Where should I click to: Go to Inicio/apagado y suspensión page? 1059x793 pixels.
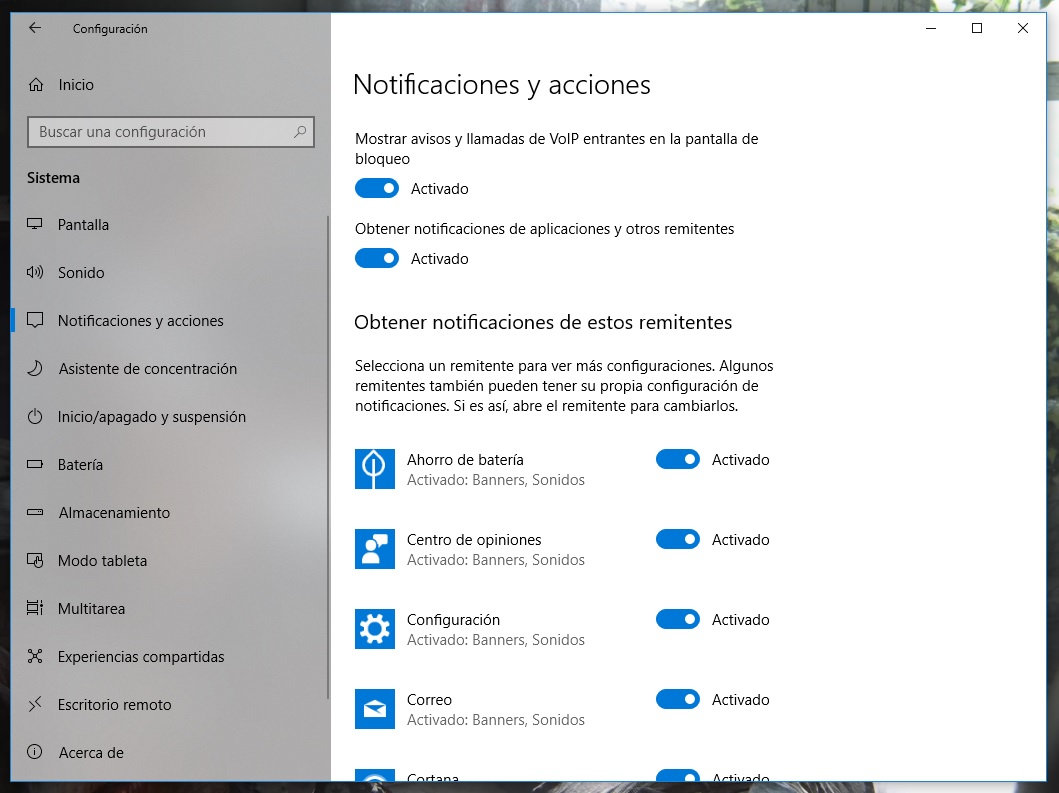click(x=151, y=417)
